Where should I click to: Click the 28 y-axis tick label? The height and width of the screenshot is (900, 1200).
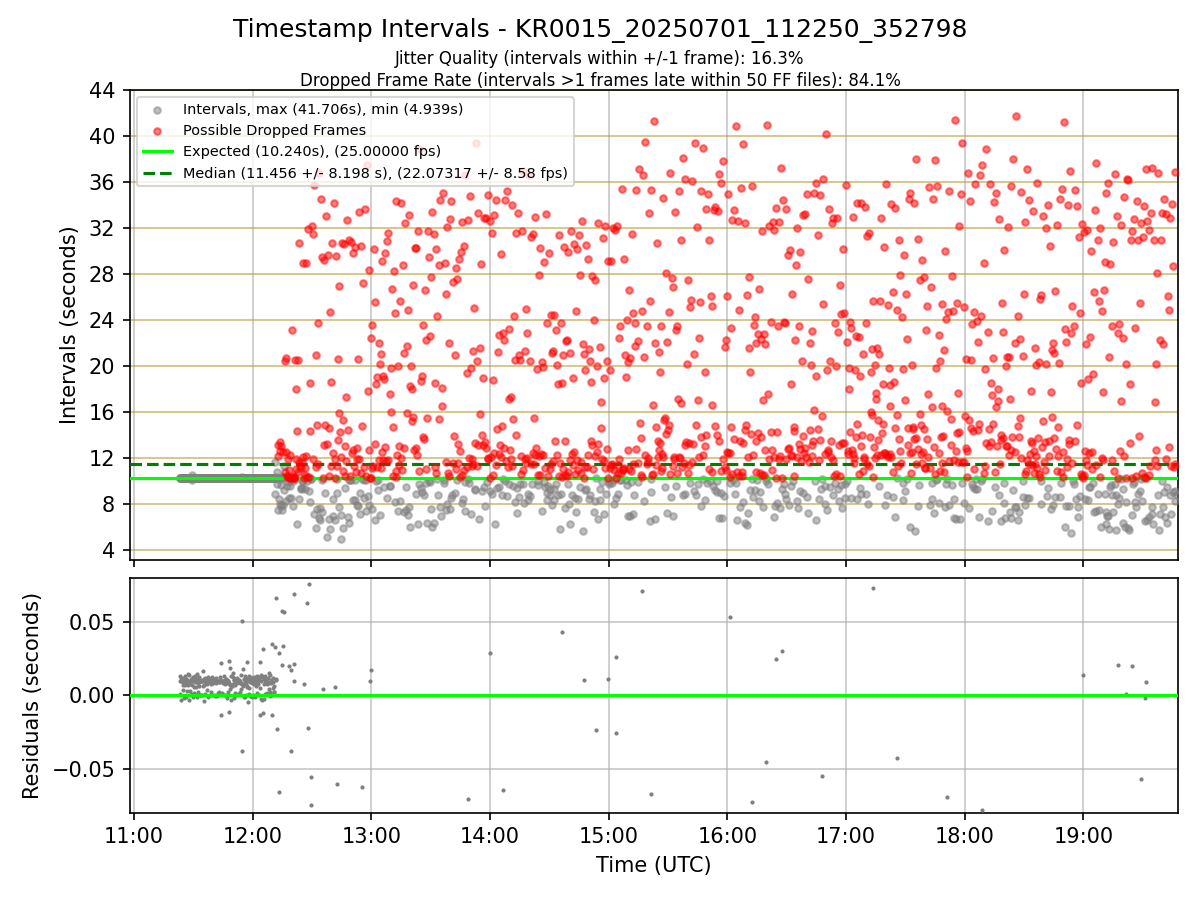(105, 274)
